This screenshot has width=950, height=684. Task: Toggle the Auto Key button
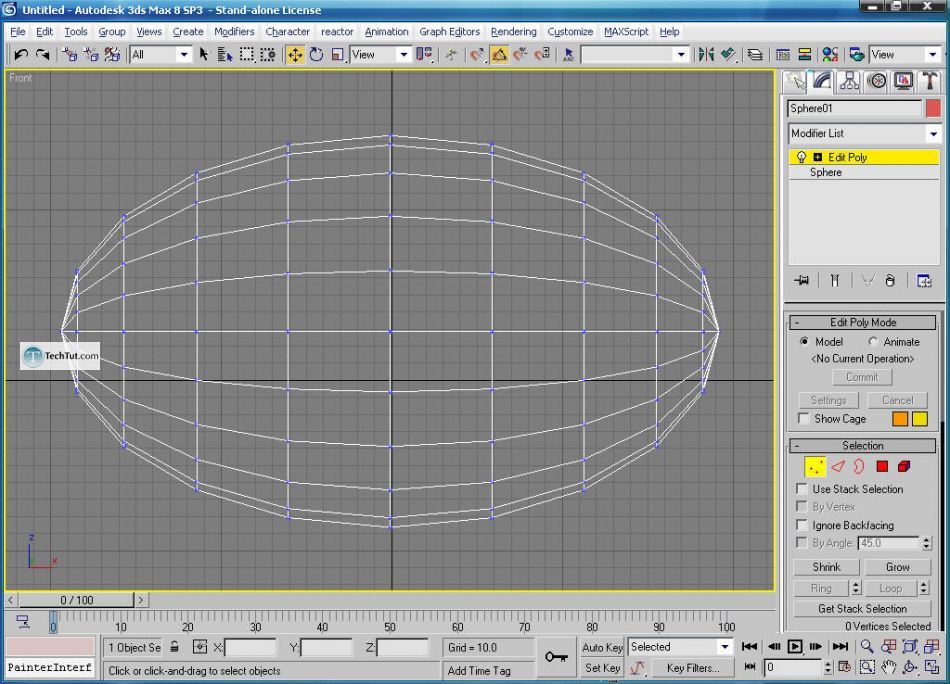[602, 647]
